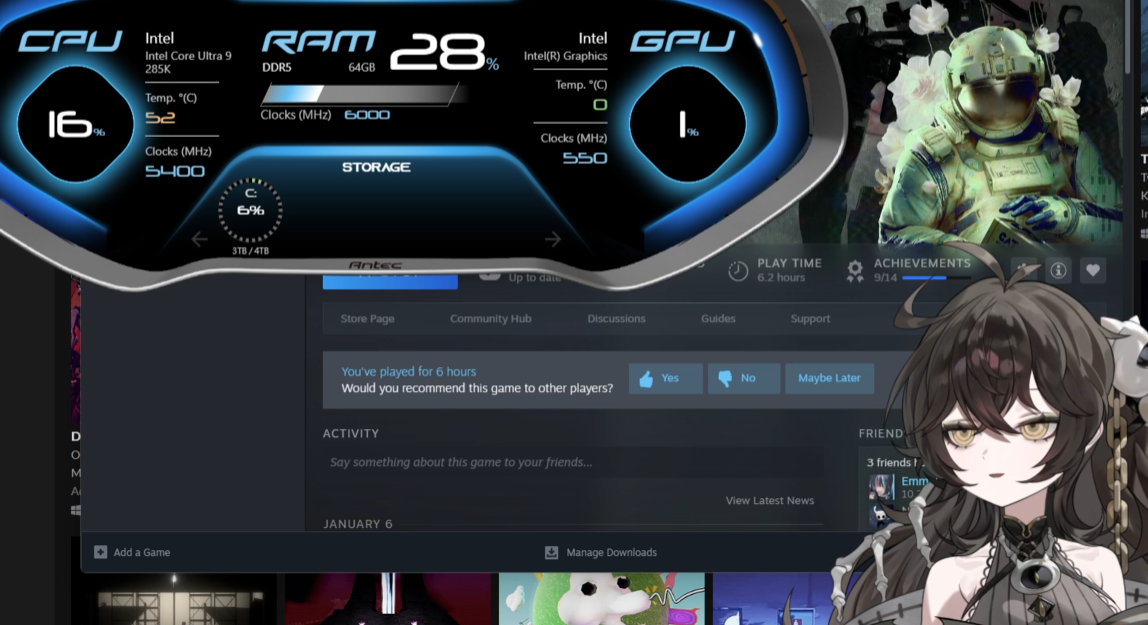
Task: Click the Add a Game label
Action: point(141,553)
